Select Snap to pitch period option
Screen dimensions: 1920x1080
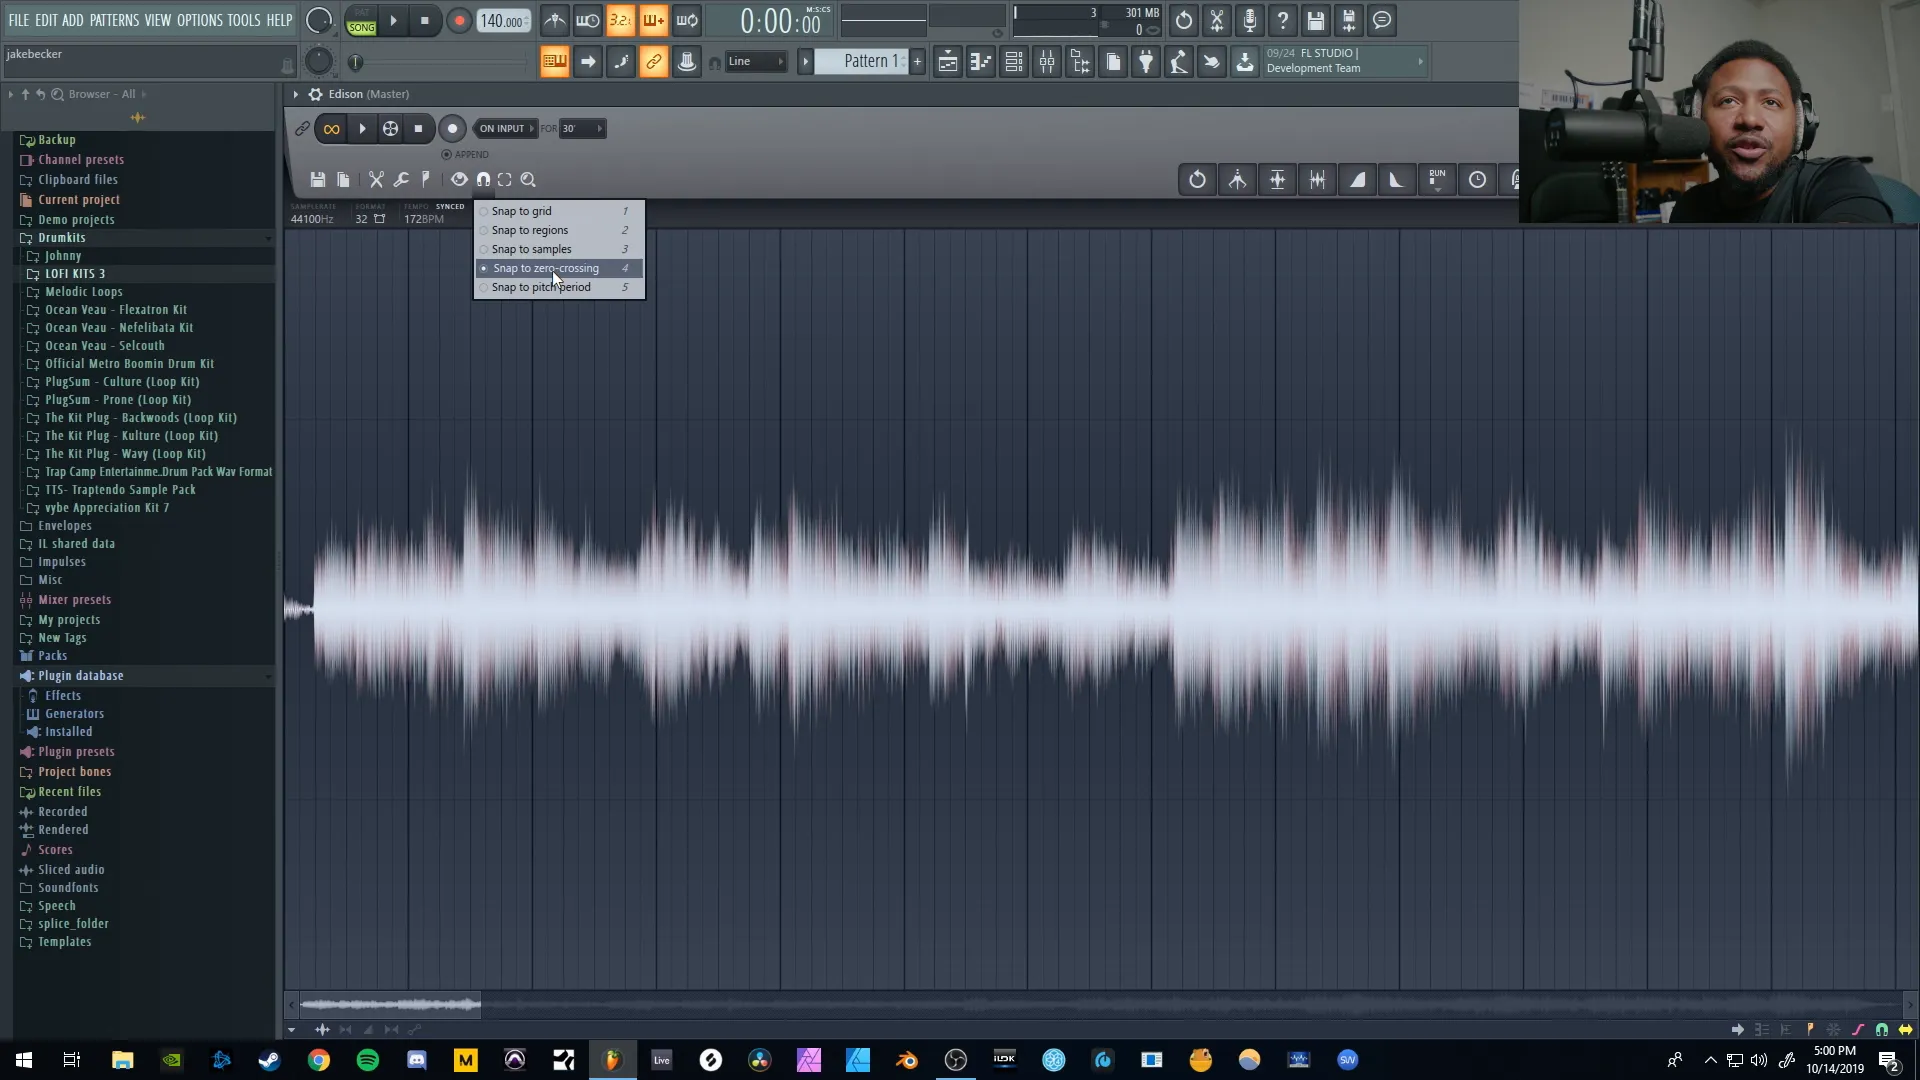[541, 287]
